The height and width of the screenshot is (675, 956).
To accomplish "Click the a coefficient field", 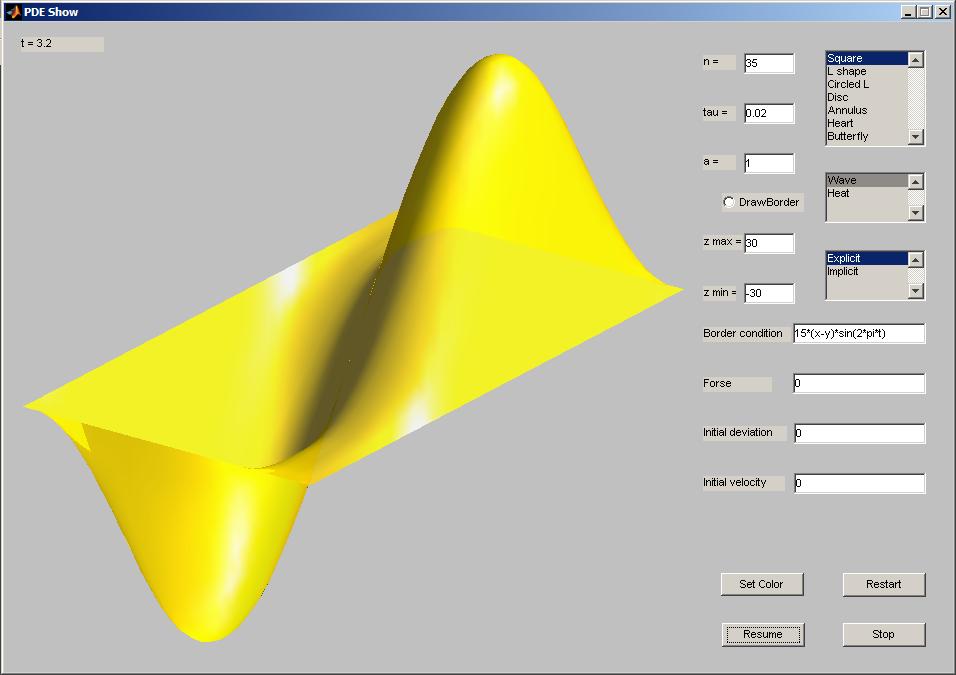I will (x=769, y=163).
